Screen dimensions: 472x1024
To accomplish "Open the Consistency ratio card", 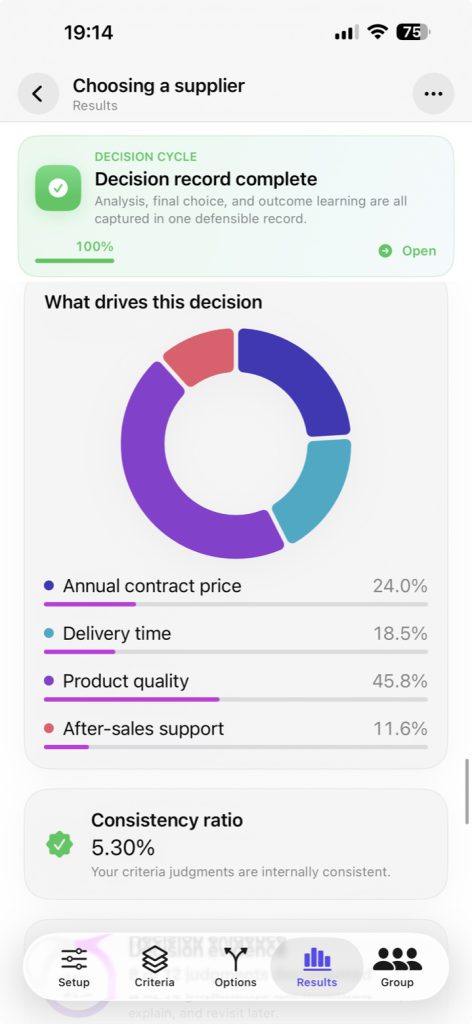I will coord(236,844).
